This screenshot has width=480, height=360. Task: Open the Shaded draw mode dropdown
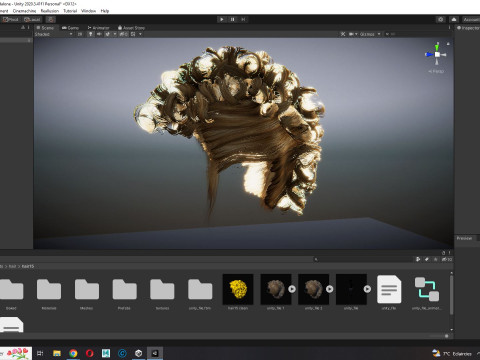point(53,34)
